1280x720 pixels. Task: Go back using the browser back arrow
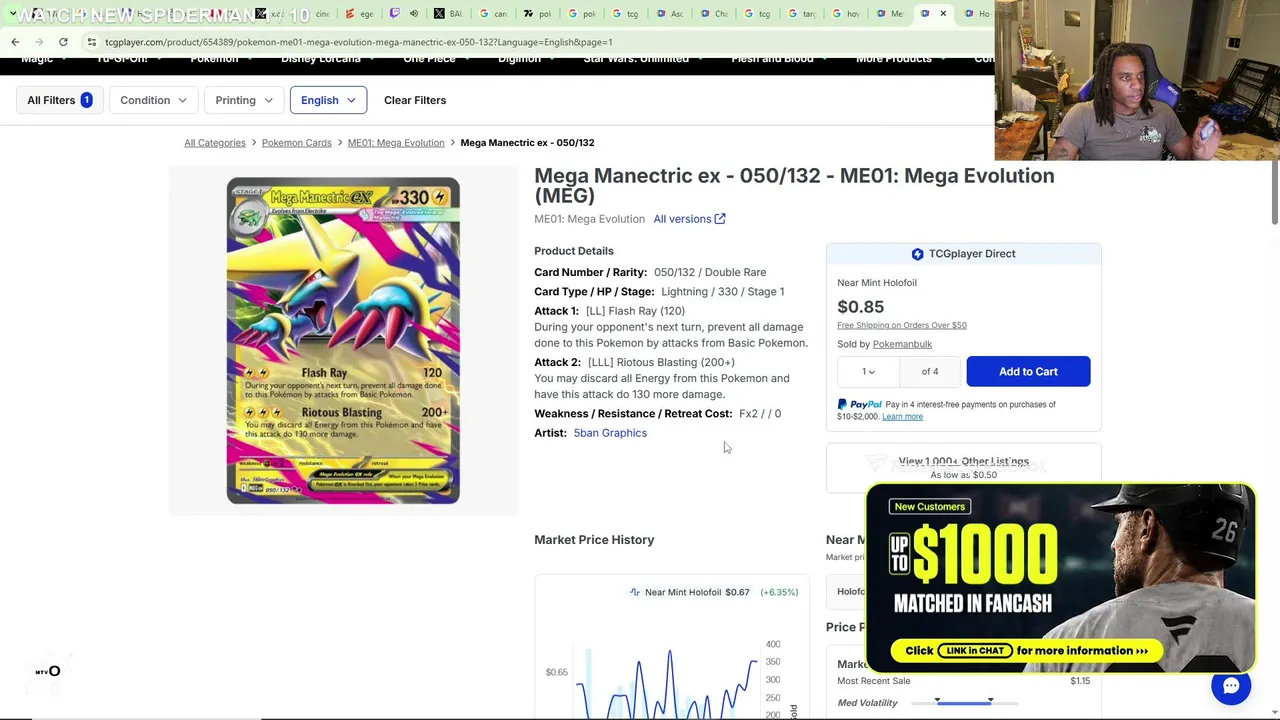(x=15, y=42)
